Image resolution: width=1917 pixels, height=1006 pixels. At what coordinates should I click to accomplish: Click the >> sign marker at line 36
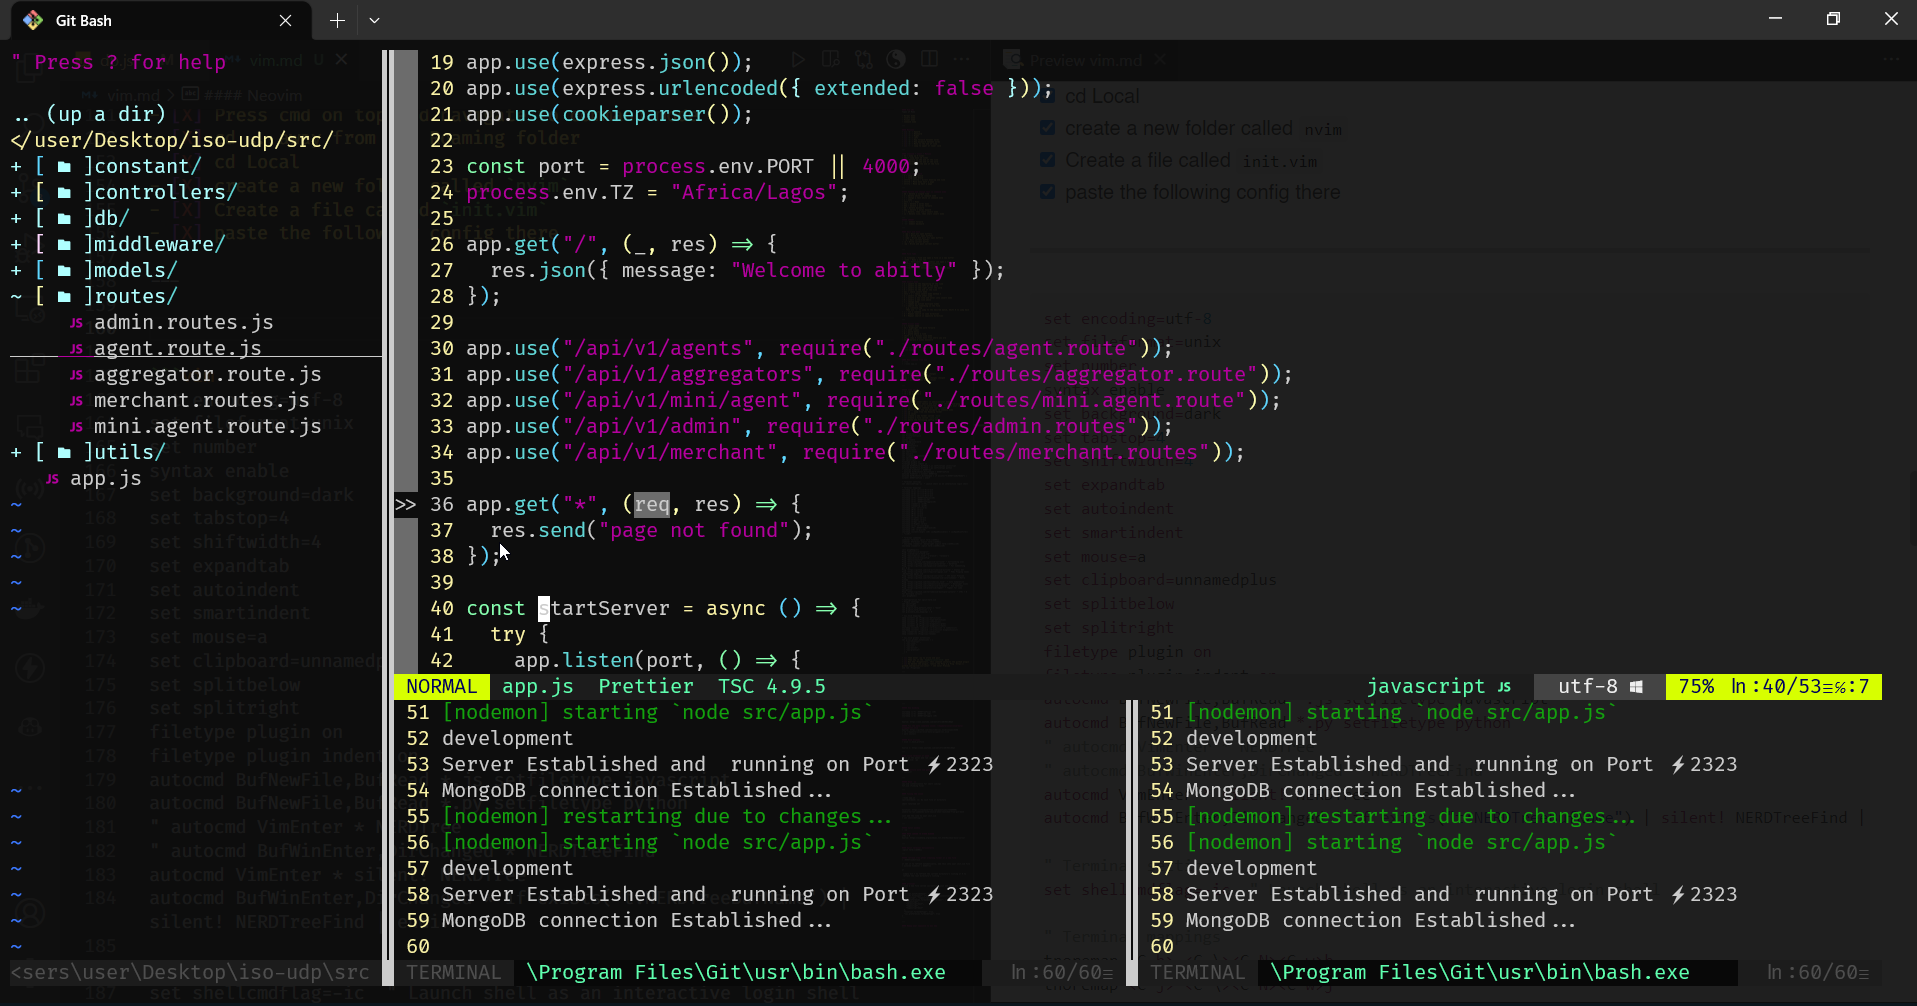[x=405, y=505]
